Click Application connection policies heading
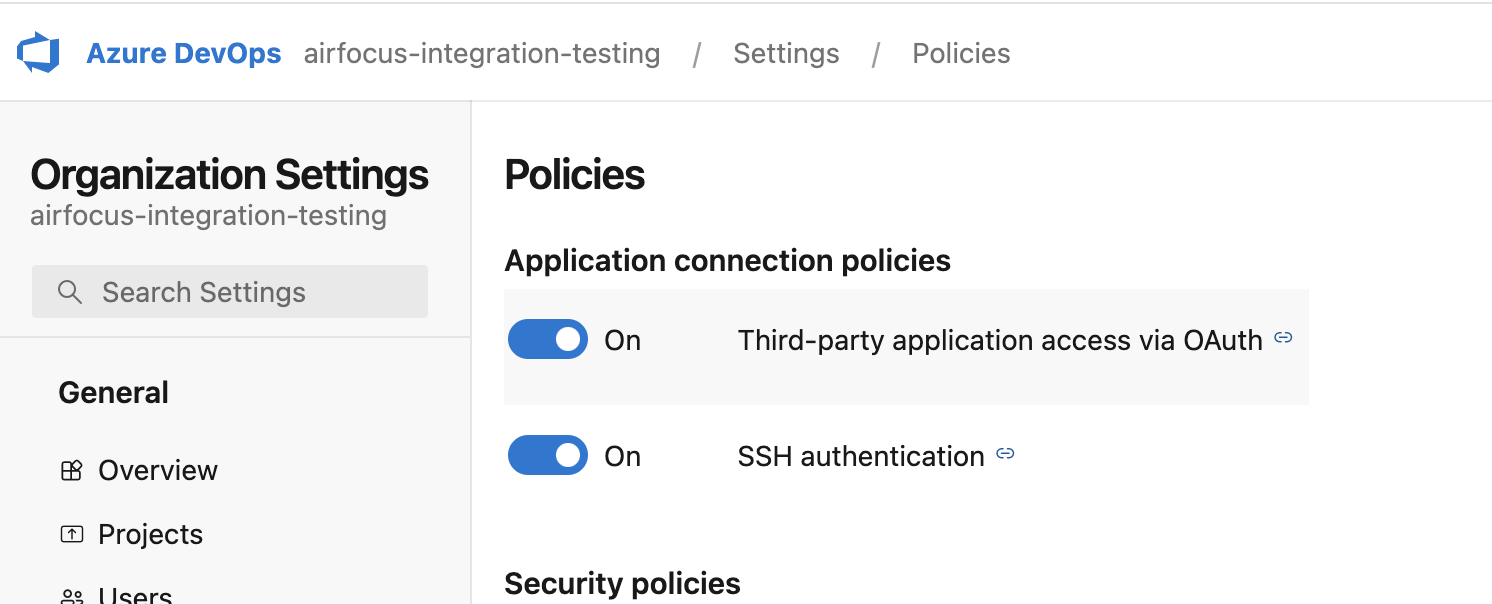This screenshot has width=1492, height=604. (x=727, y=261)
